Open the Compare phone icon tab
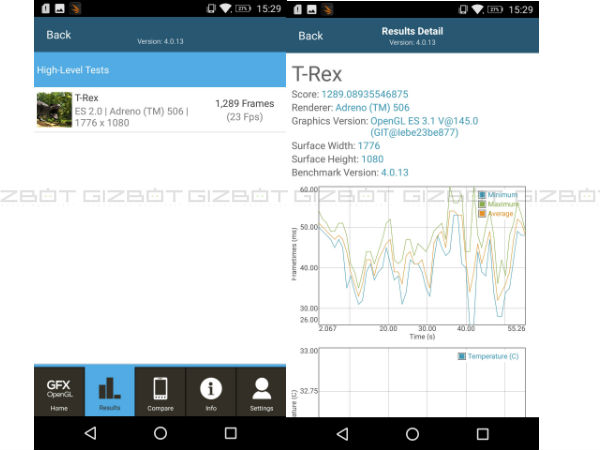This screenshot has height=450, width=600. coord(160,391)
